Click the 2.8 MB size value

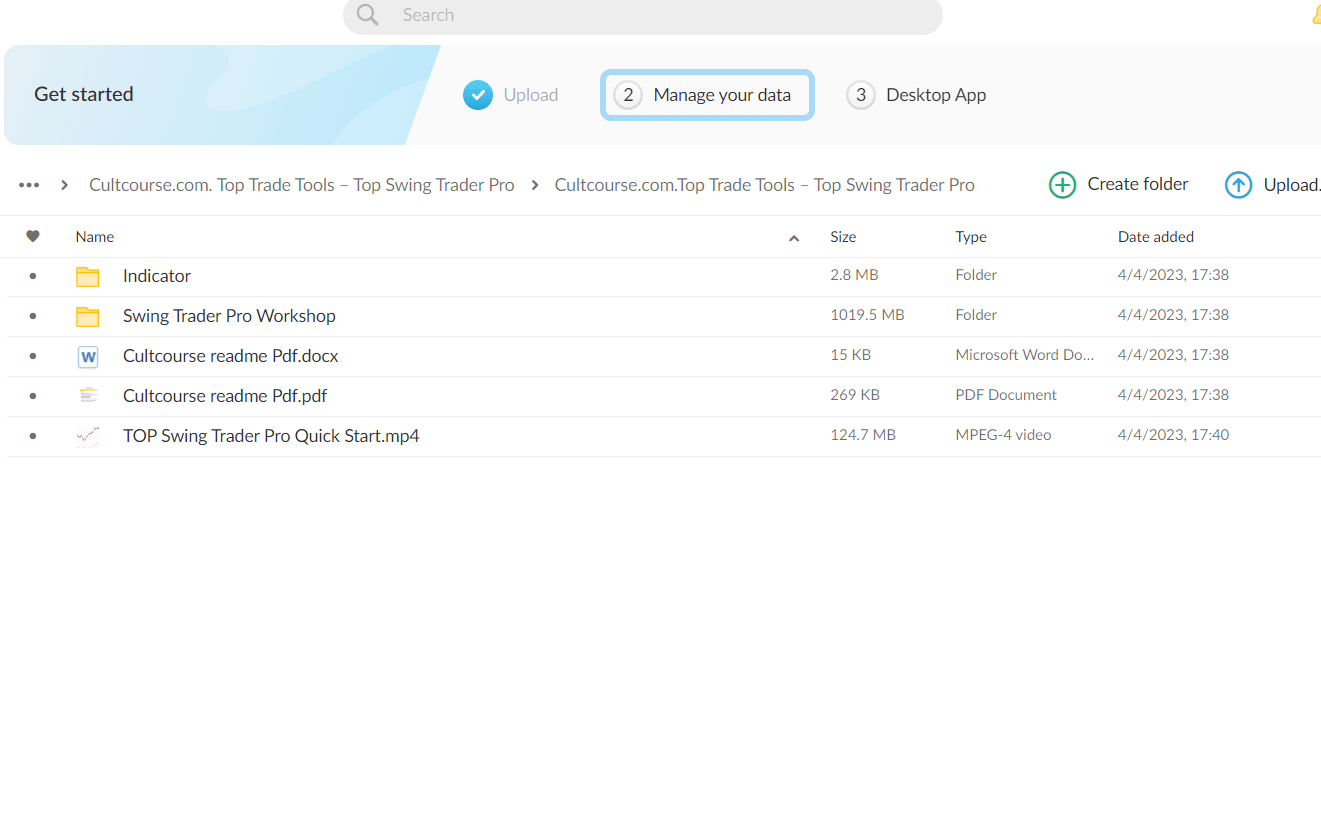[x=854, y=275]
